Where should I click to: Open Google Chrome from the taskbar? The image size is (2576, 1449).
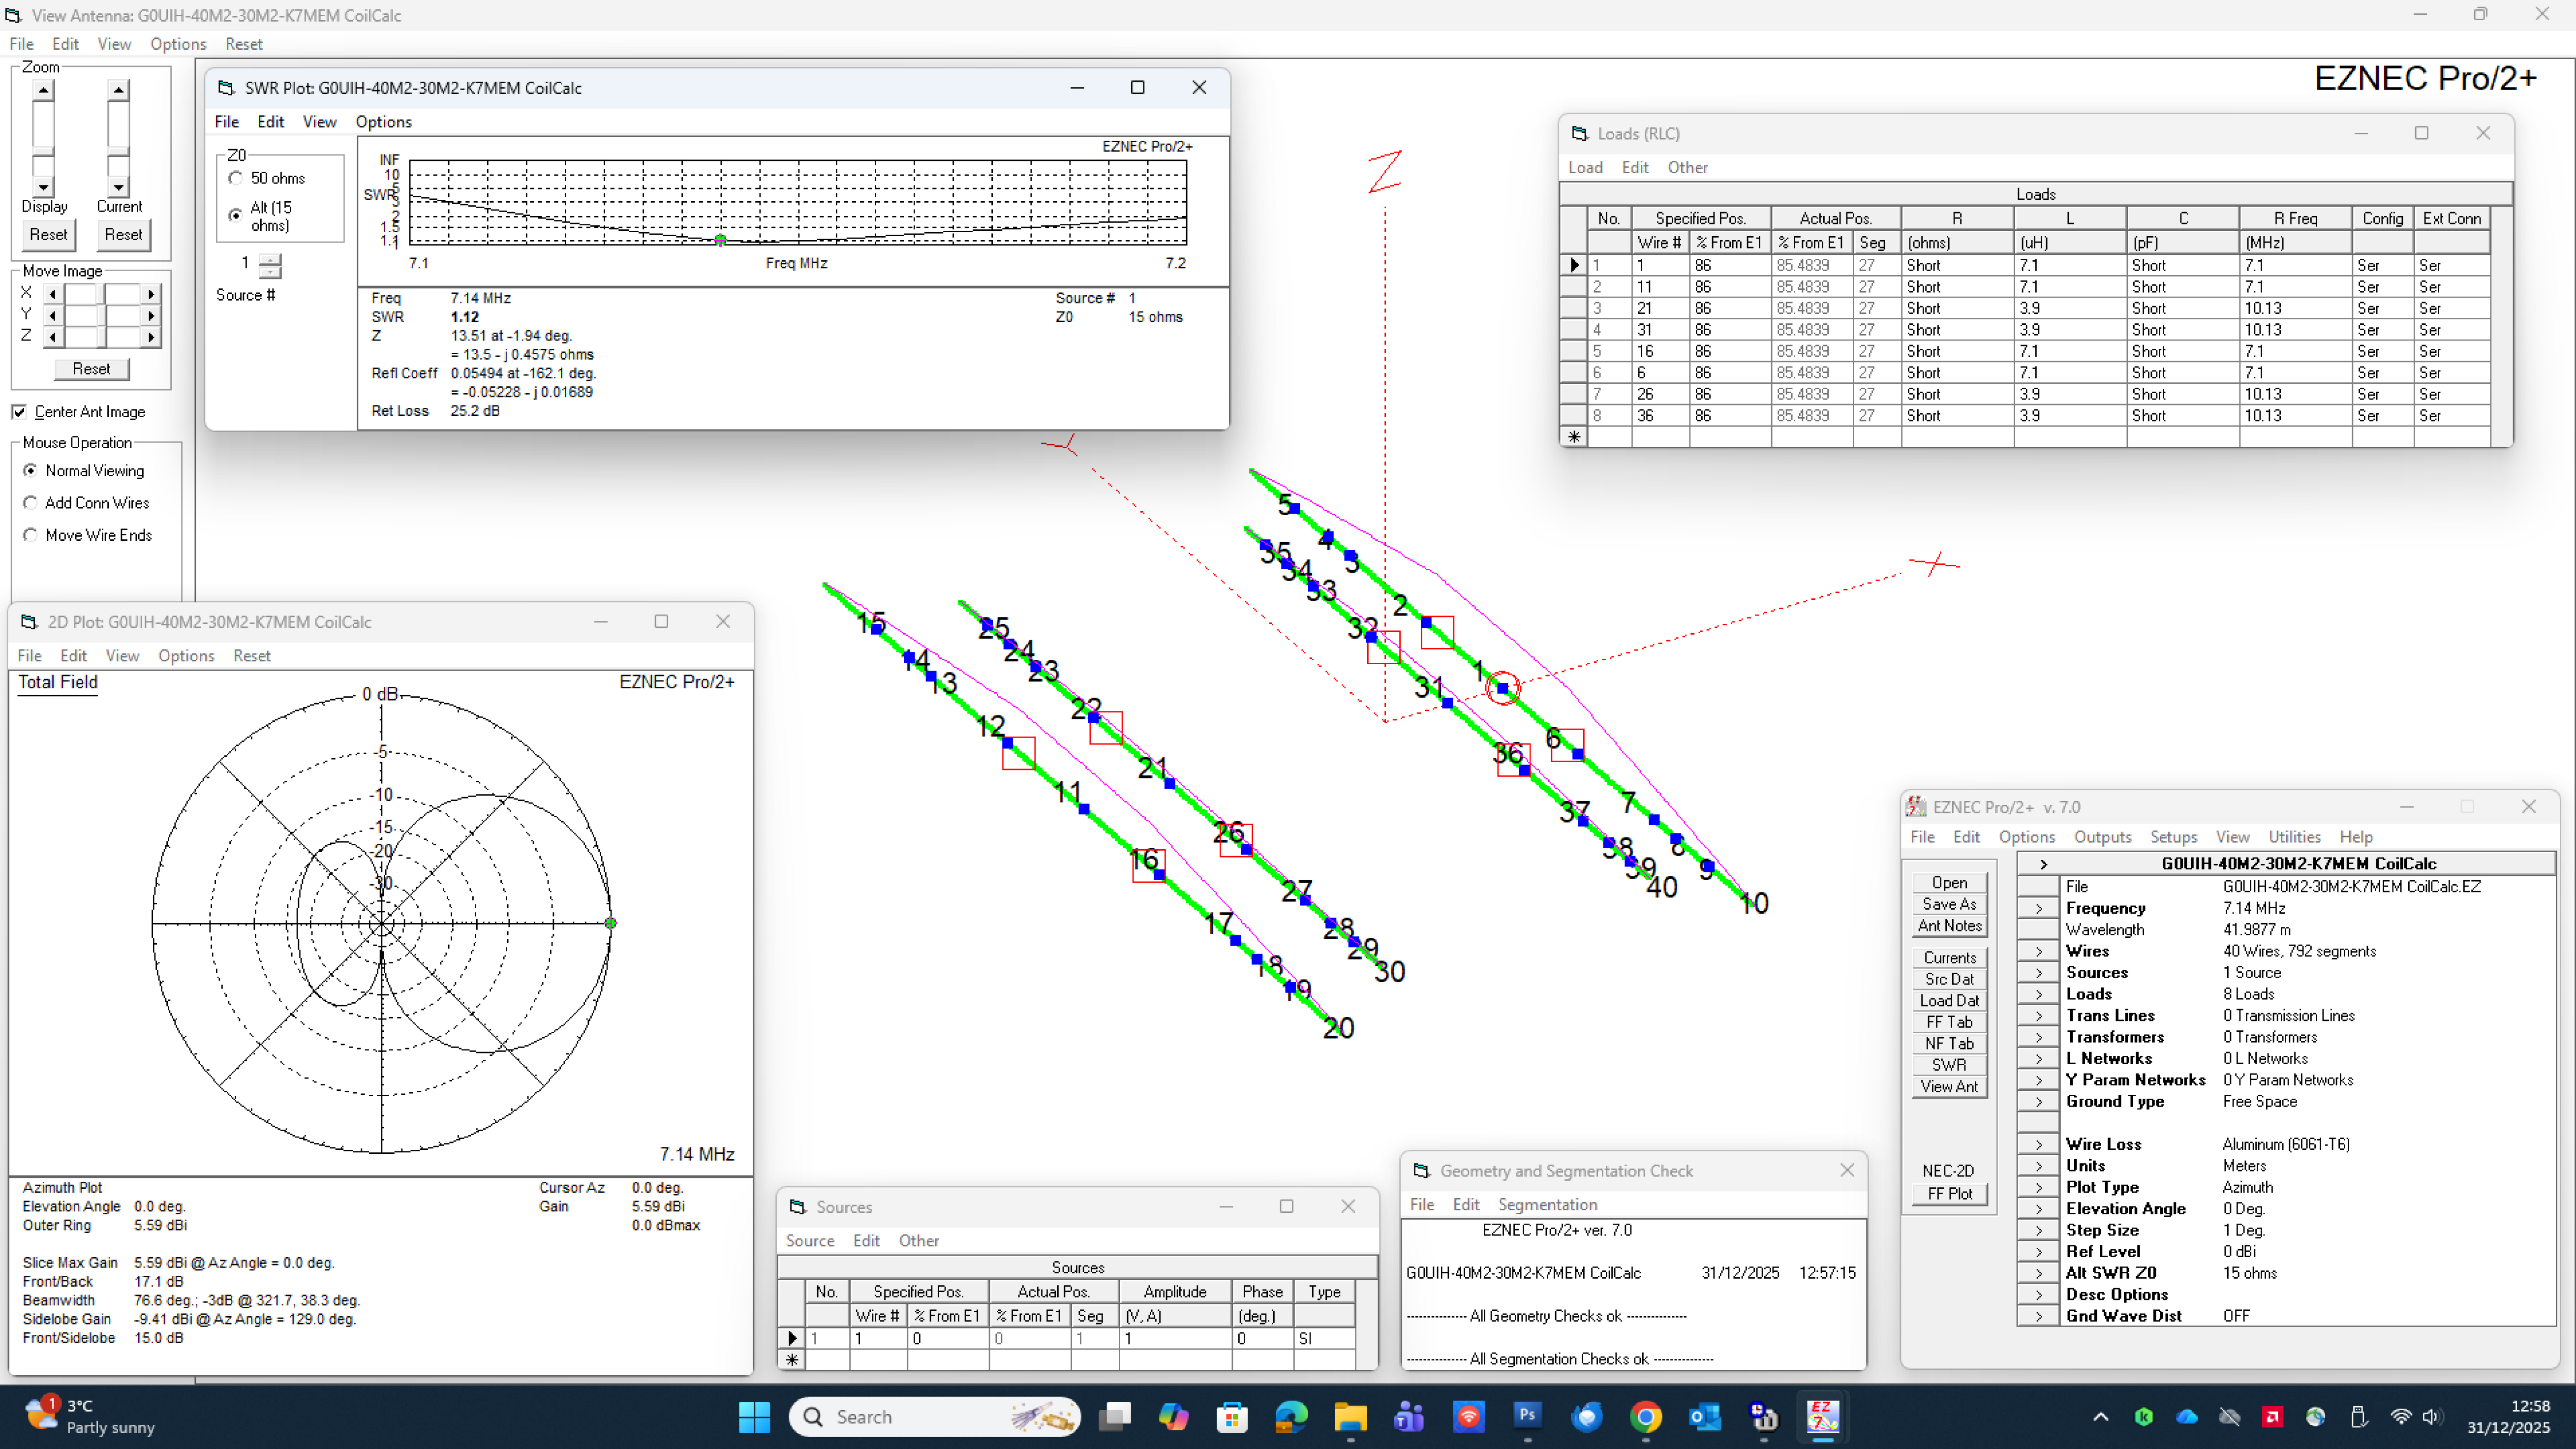[x=1645, y=1416]
